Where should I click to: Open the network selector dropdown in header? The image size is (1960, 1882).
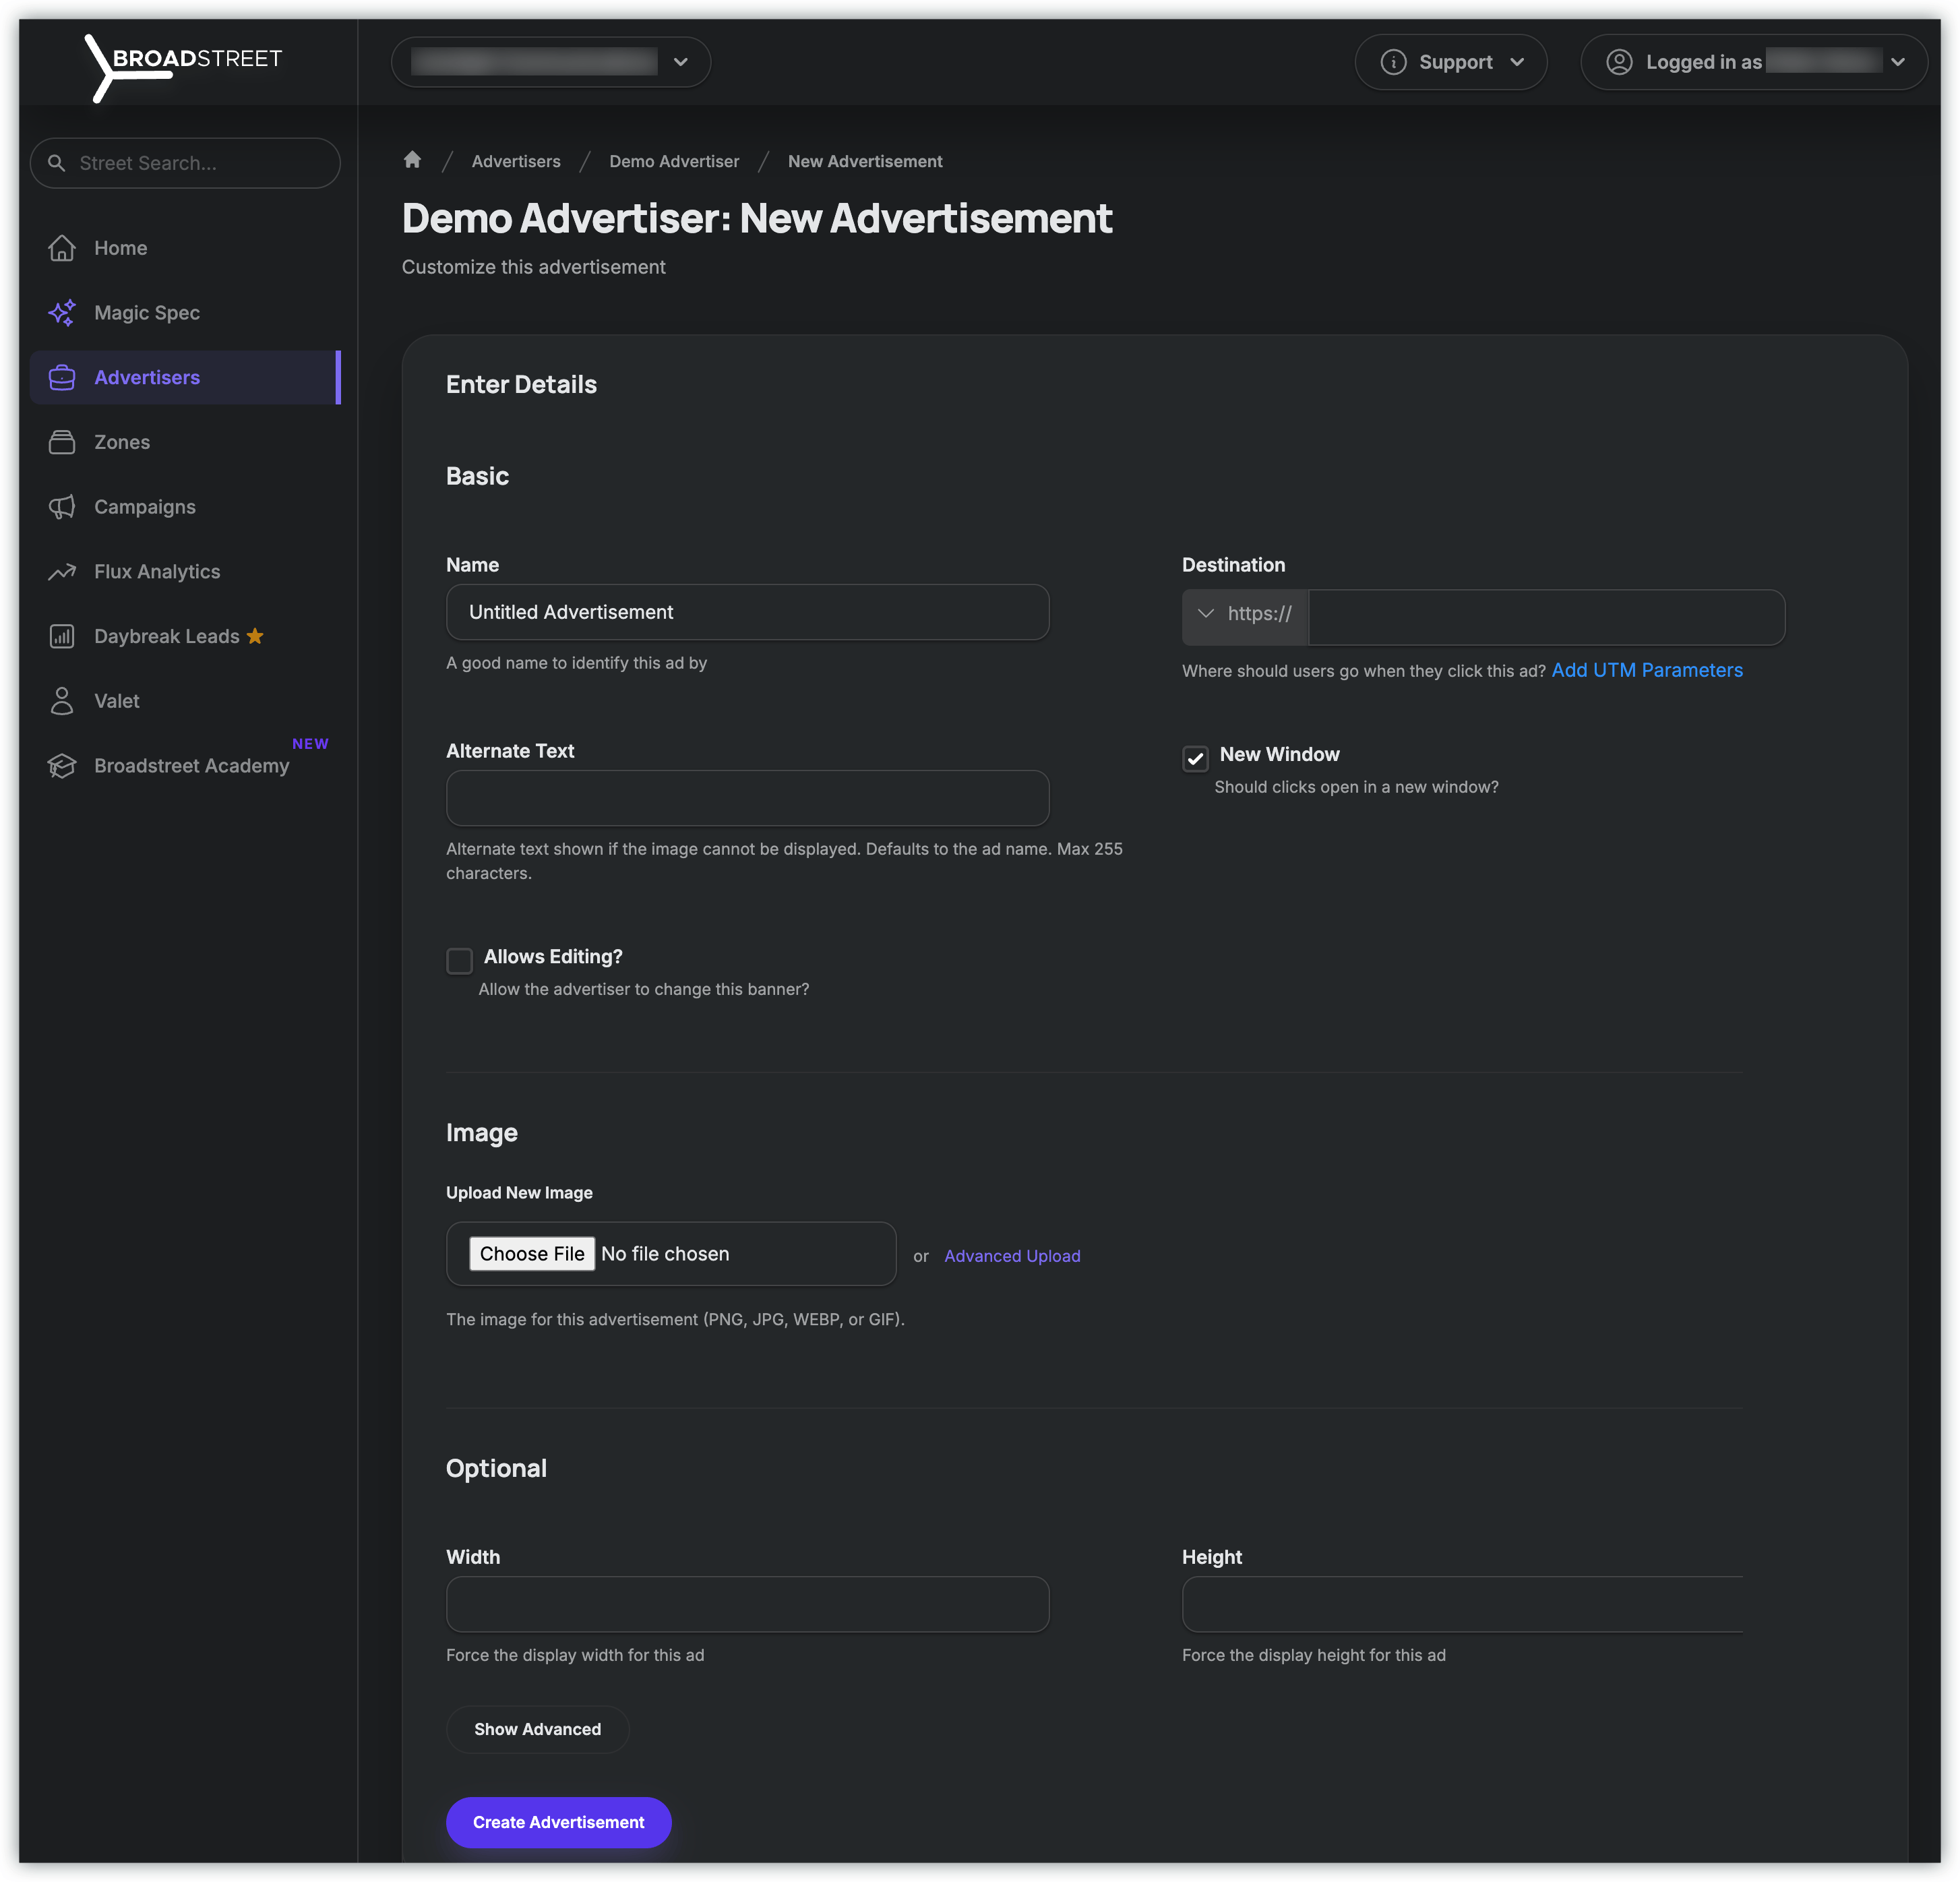pyautogui.click(x=551, y=62)
